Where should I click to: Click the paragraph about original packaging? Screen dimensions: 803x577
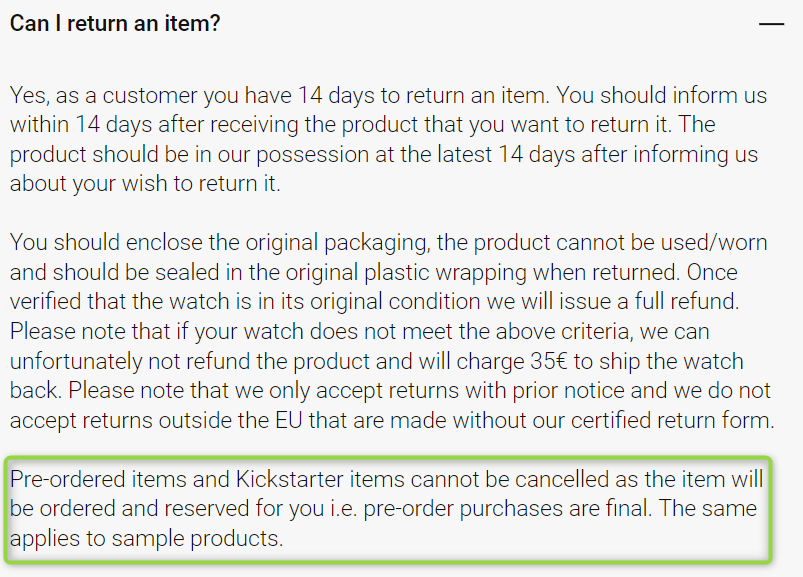tap(392, 331)
